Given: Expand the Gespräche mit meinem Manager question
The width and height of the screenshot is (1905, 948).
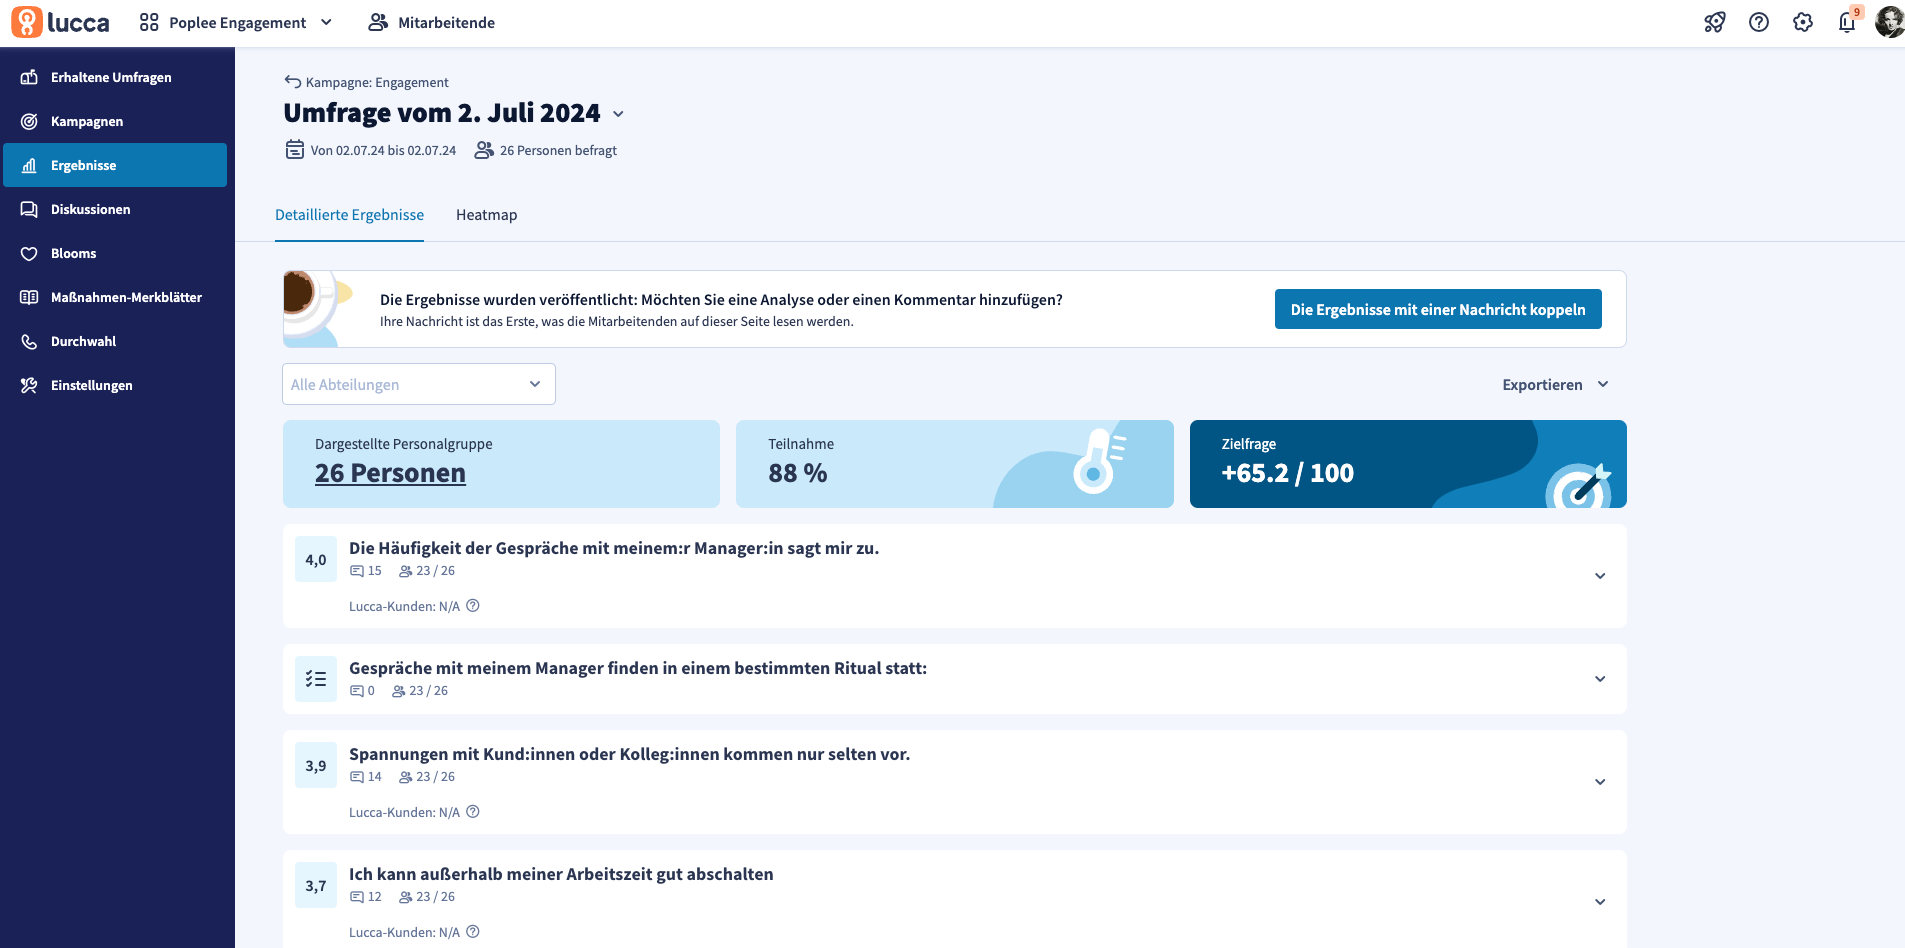Looking at the screenshot, I should pos(1600,679).
